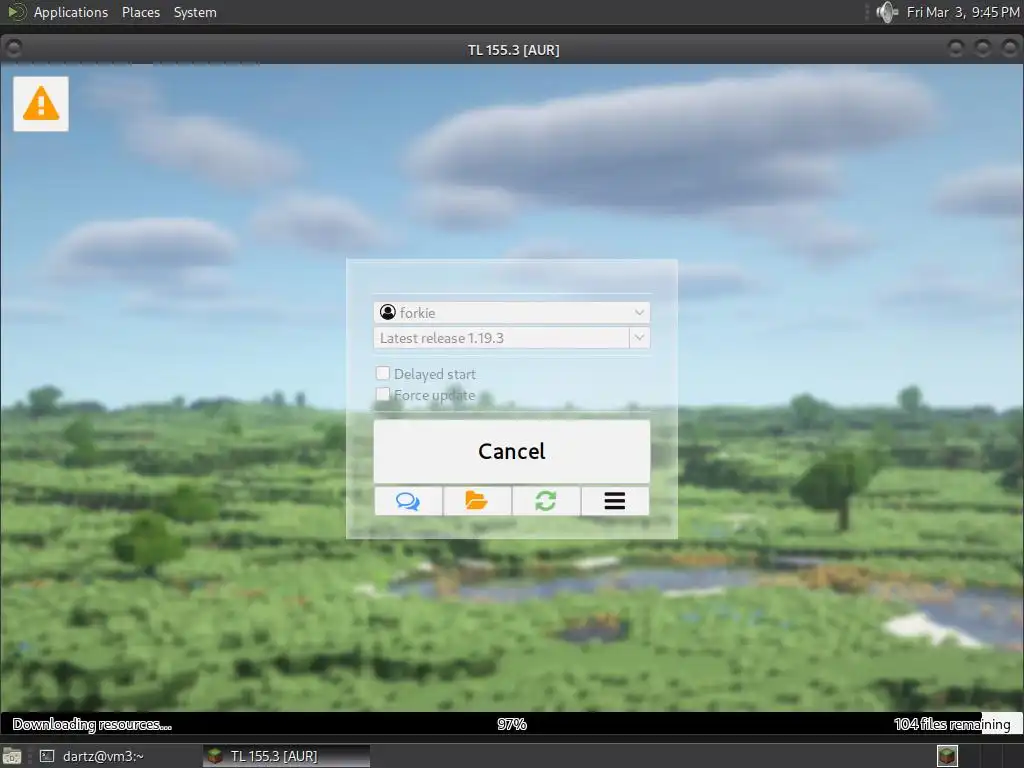Click the Applications menu logo icon
This screenshot has height=768, width=1024.
(16, 12)
